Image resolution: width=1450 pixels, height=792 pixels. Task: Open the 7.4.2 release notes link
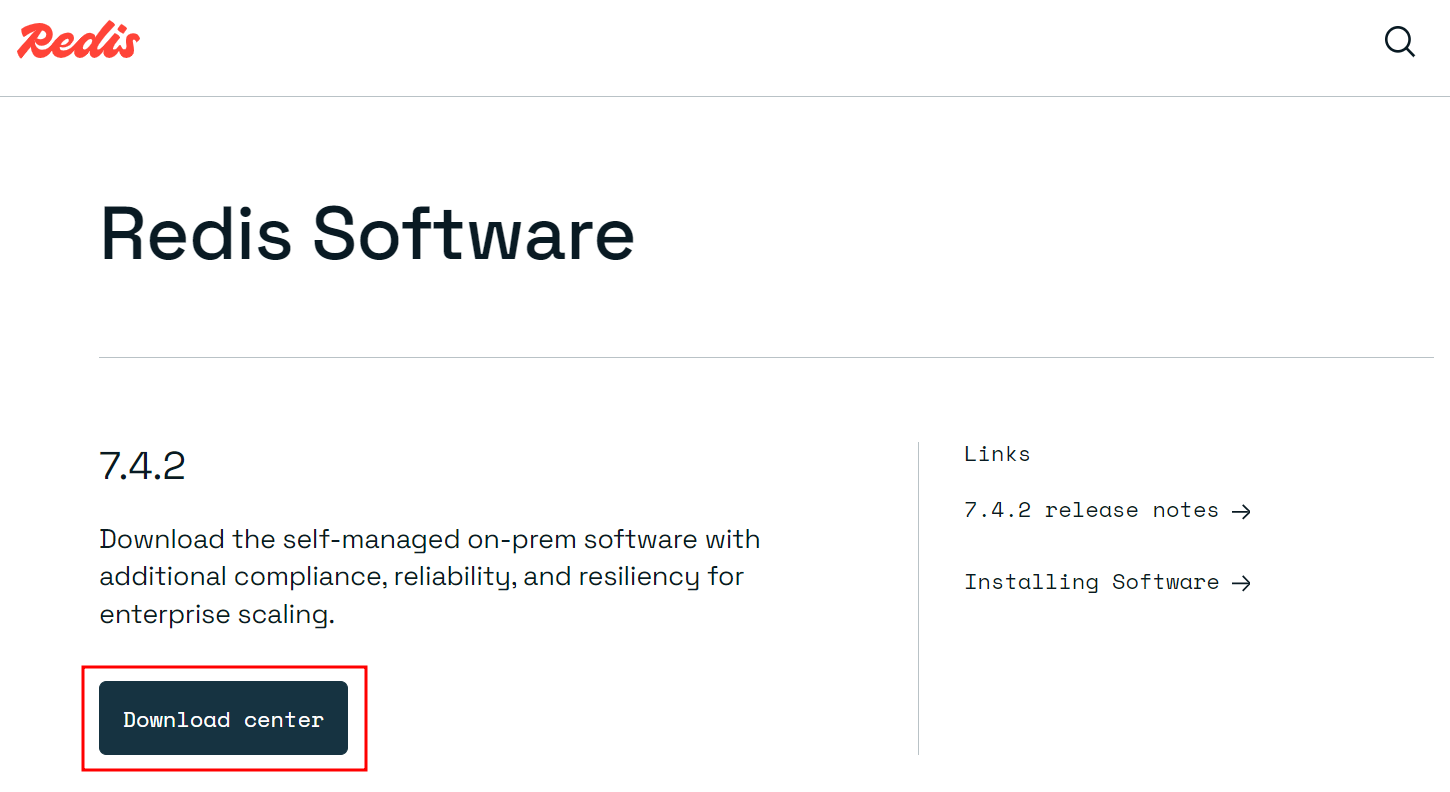(x=1107, y=511)
